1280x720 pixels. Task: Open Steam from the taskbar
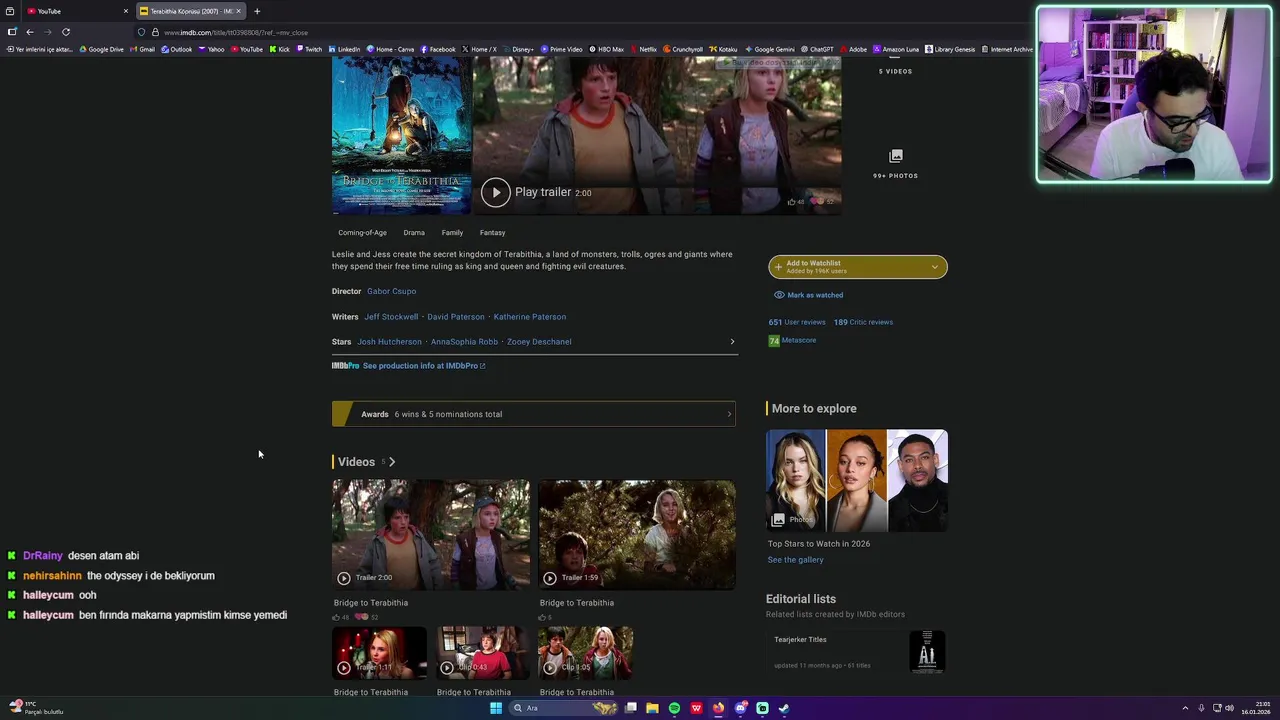[x=784, y=708]
